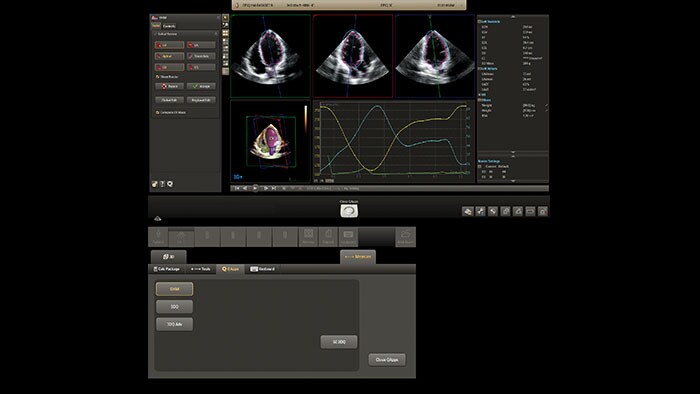
Task: Collapse the Left Ventricle results section
Action: (x=479, y=21)
